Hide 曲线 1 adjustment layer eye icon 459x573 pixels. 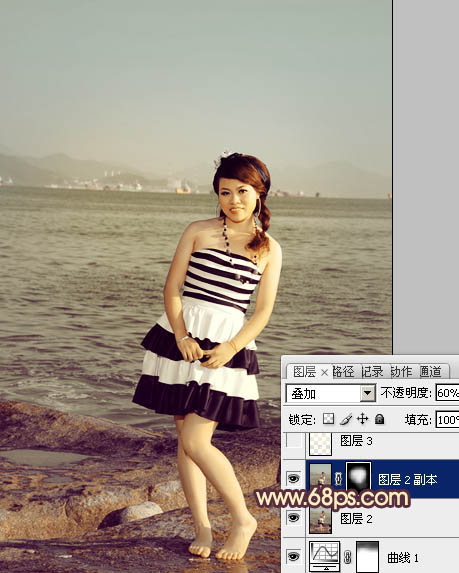click(x=293, y=556)
